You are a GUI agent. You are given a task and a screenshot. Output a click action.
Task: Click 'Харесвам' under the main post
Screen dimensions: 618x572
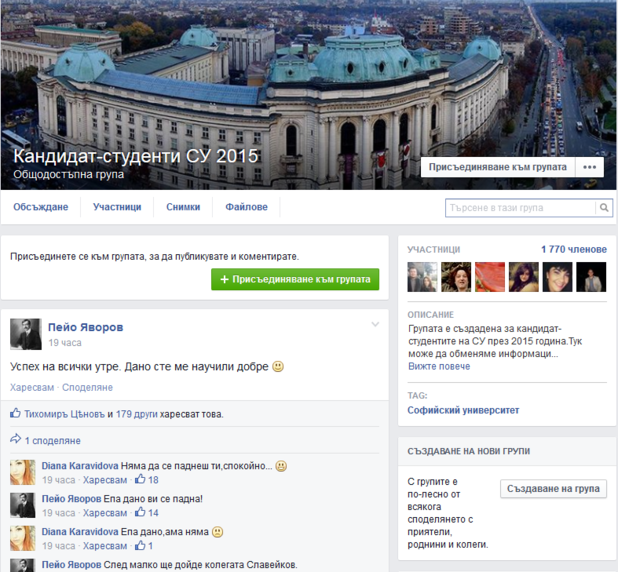tap(32, 388)
